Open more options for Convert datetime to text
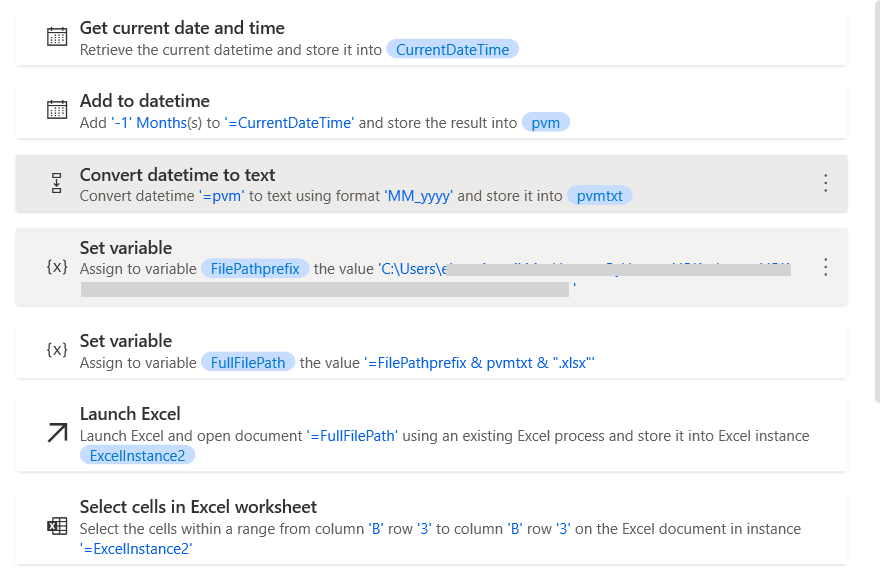 (x=825, y=183)
